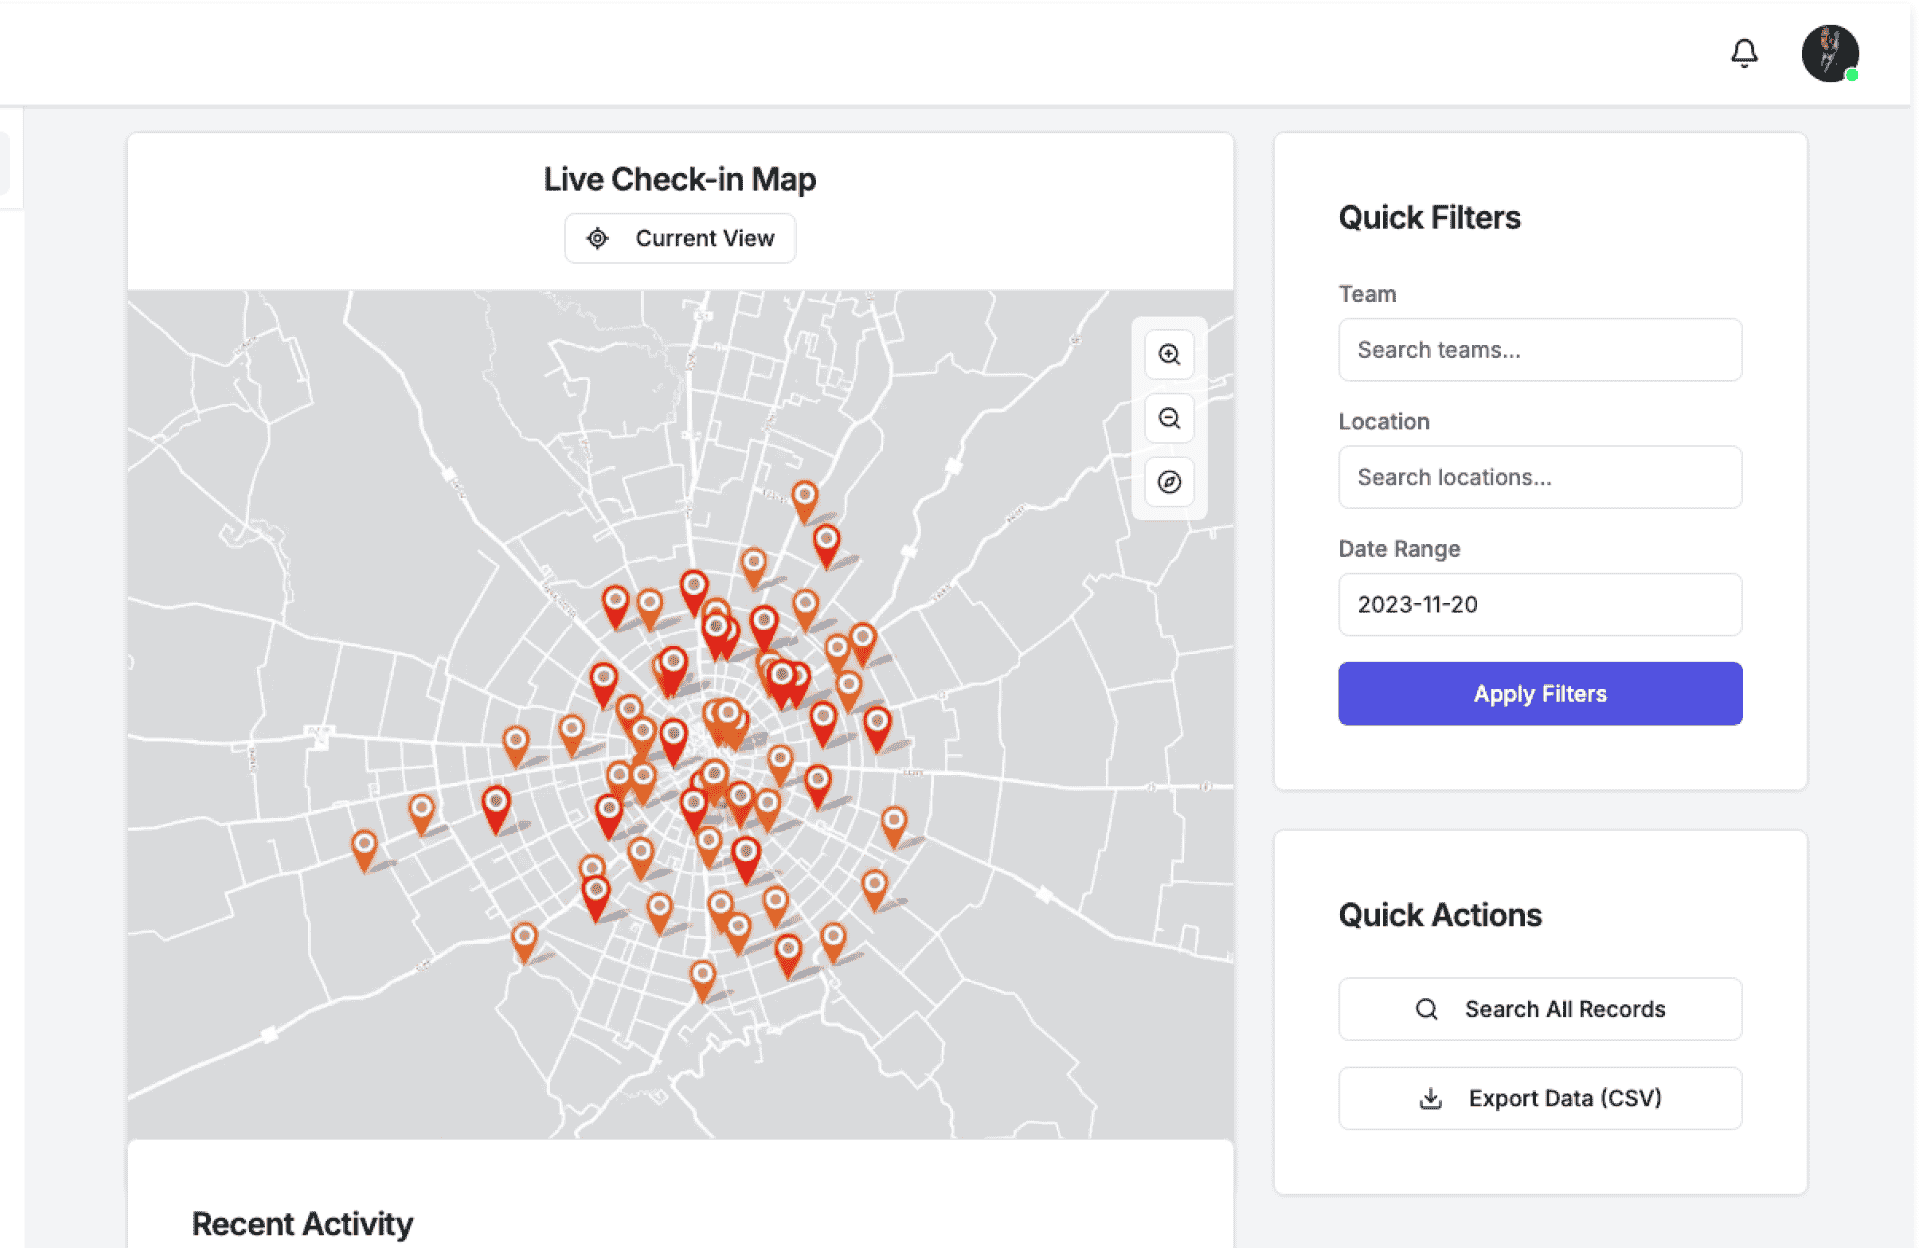Click the crosshair icon in Current View
The width and height of the screenshot is (1920, 1248).
tap(597, 238)
